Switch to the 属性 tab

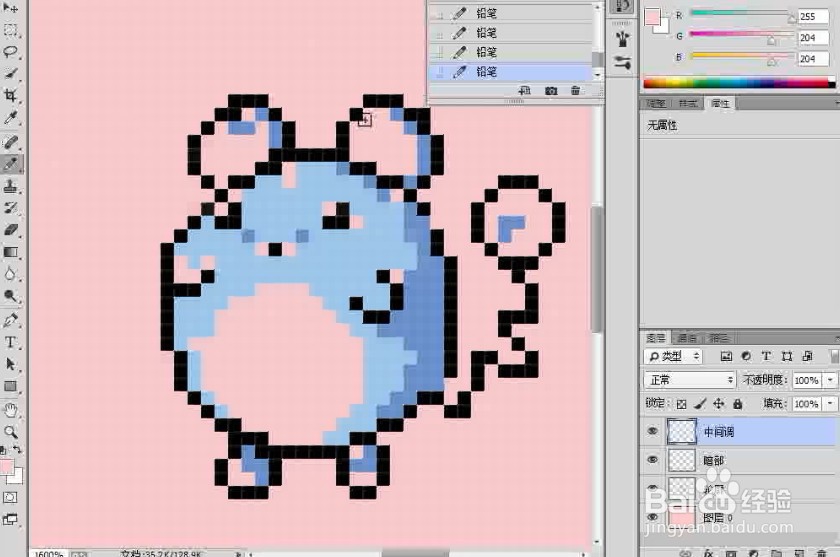pyautogui.click(x=721, y=103)
